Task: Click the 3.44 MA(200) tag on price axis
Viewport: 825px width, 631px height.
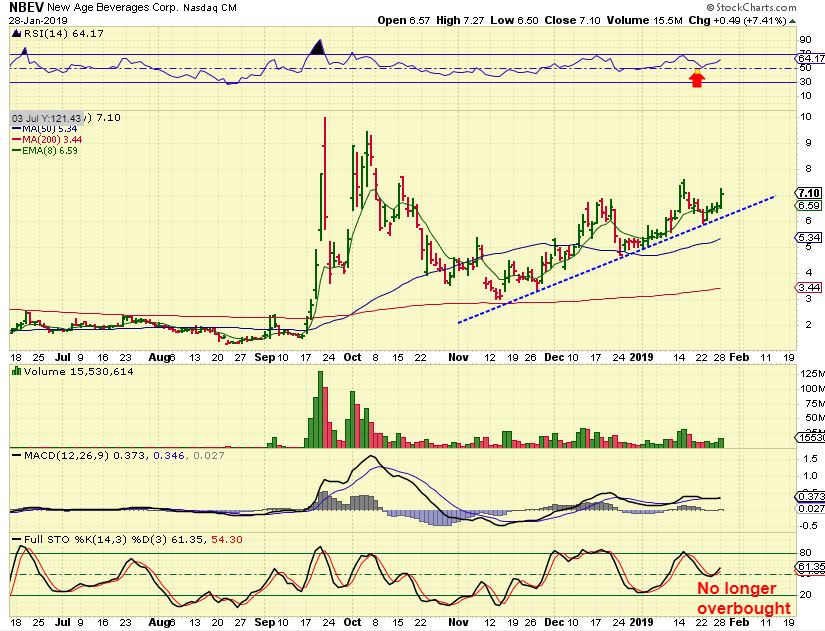Action: [809, 287]
